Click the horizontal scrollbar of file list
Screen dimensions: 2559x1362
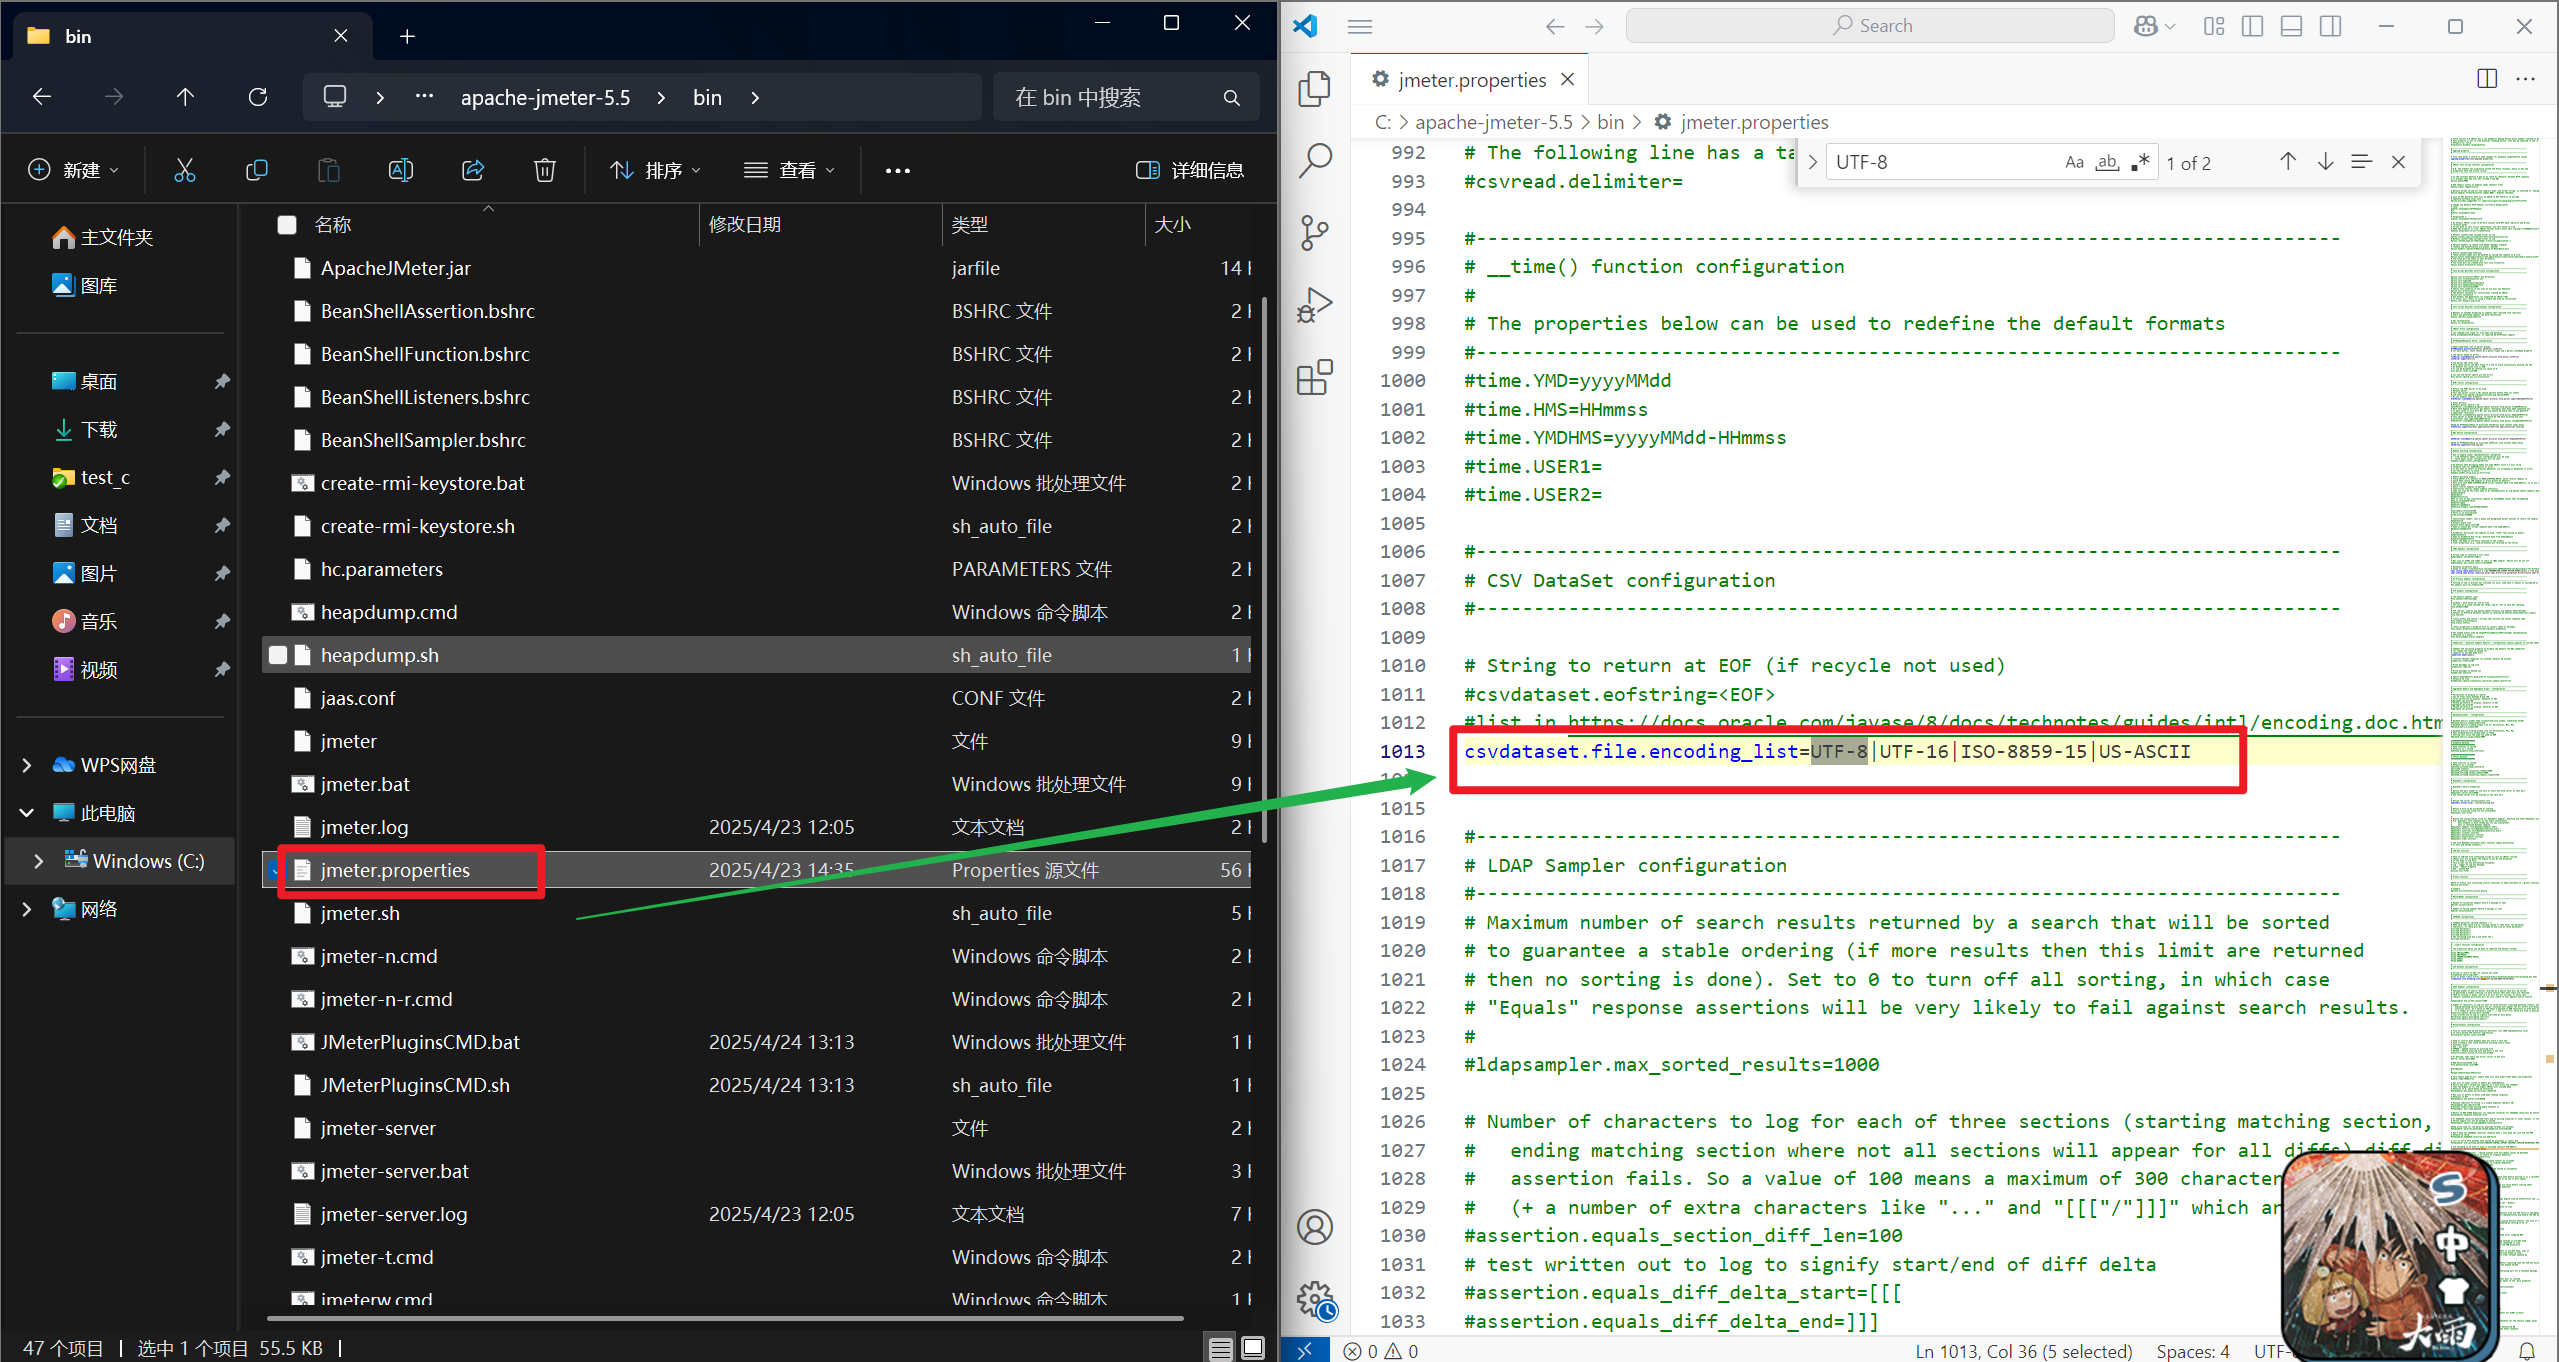[x=725, y=1318]
